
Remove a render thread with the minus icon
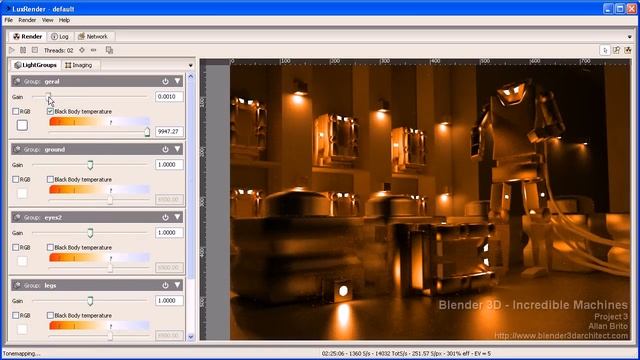[x=94, y=50]
